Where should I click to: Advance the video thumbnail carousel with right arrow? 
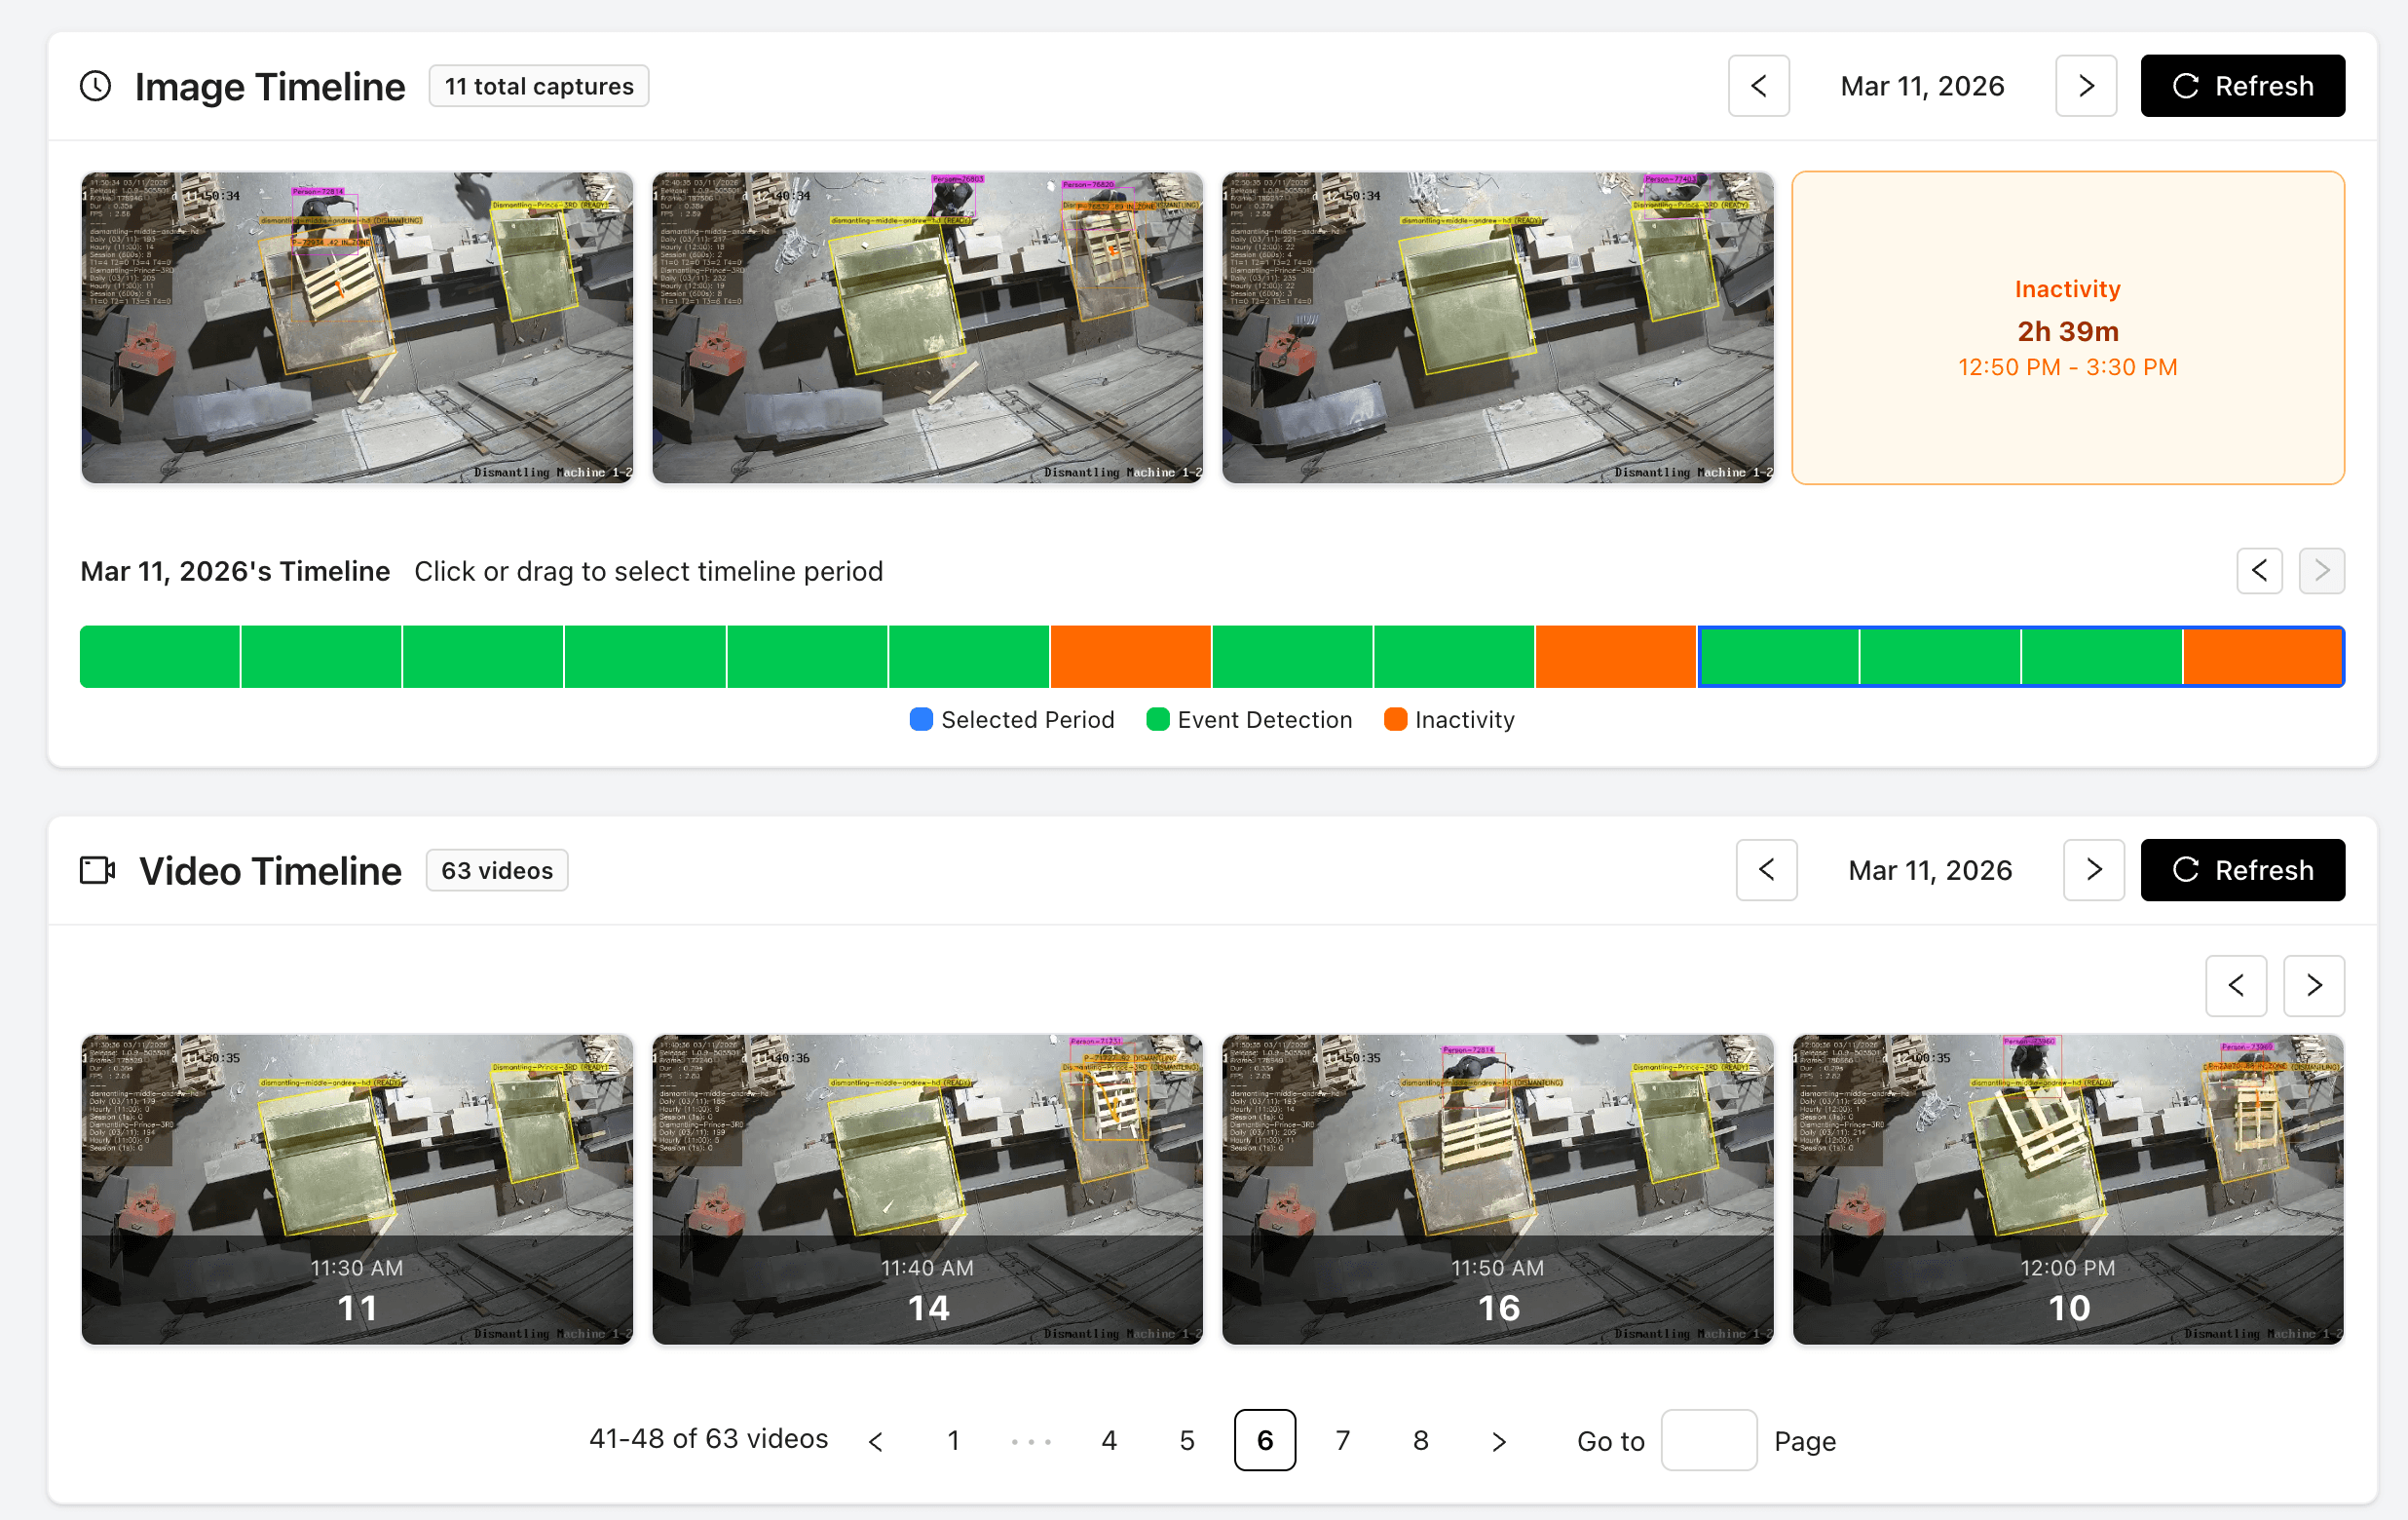point(2313,986)
